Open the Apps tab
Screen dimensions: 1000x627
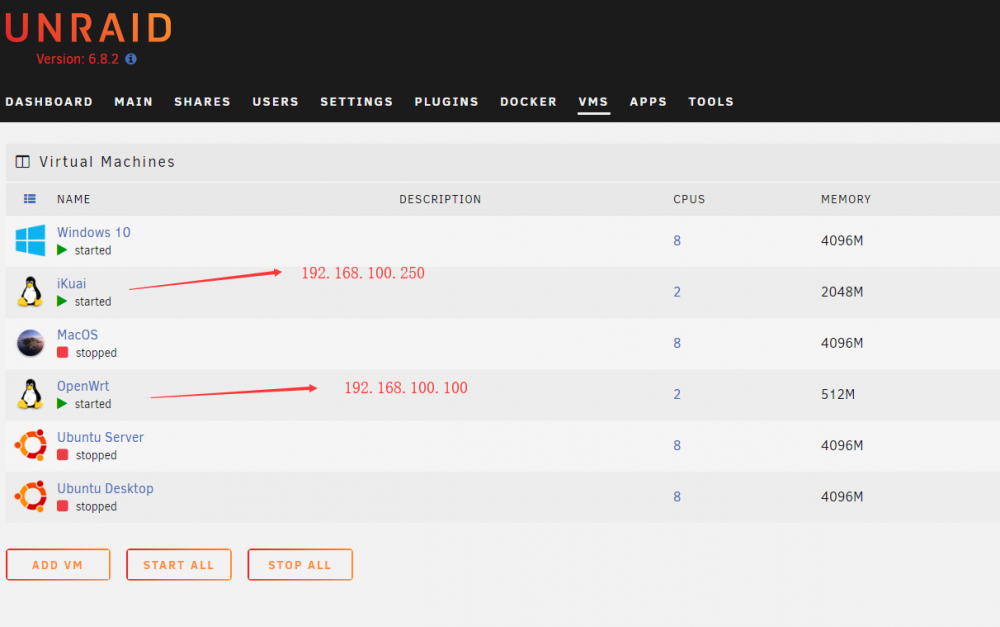[648, 101]
